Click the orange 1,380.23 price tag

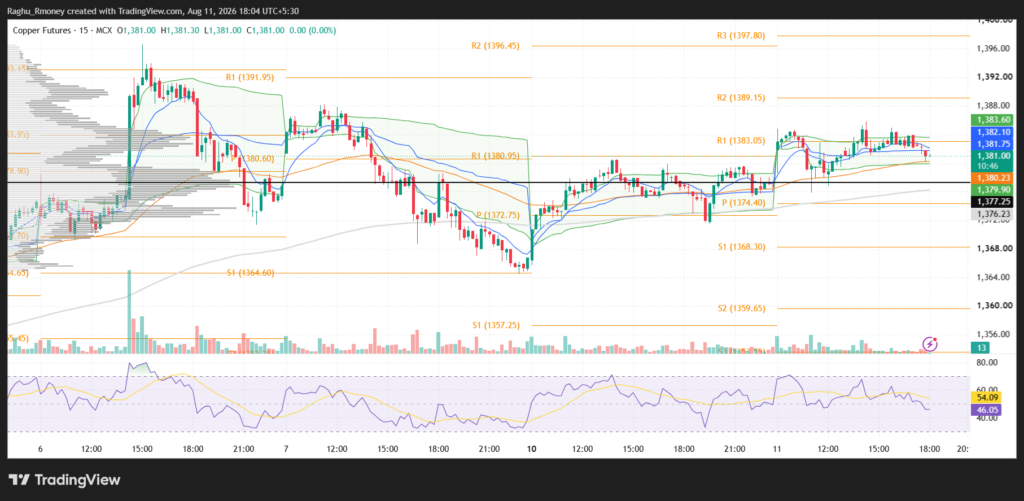pyautogui.click(x=993, y=178)
